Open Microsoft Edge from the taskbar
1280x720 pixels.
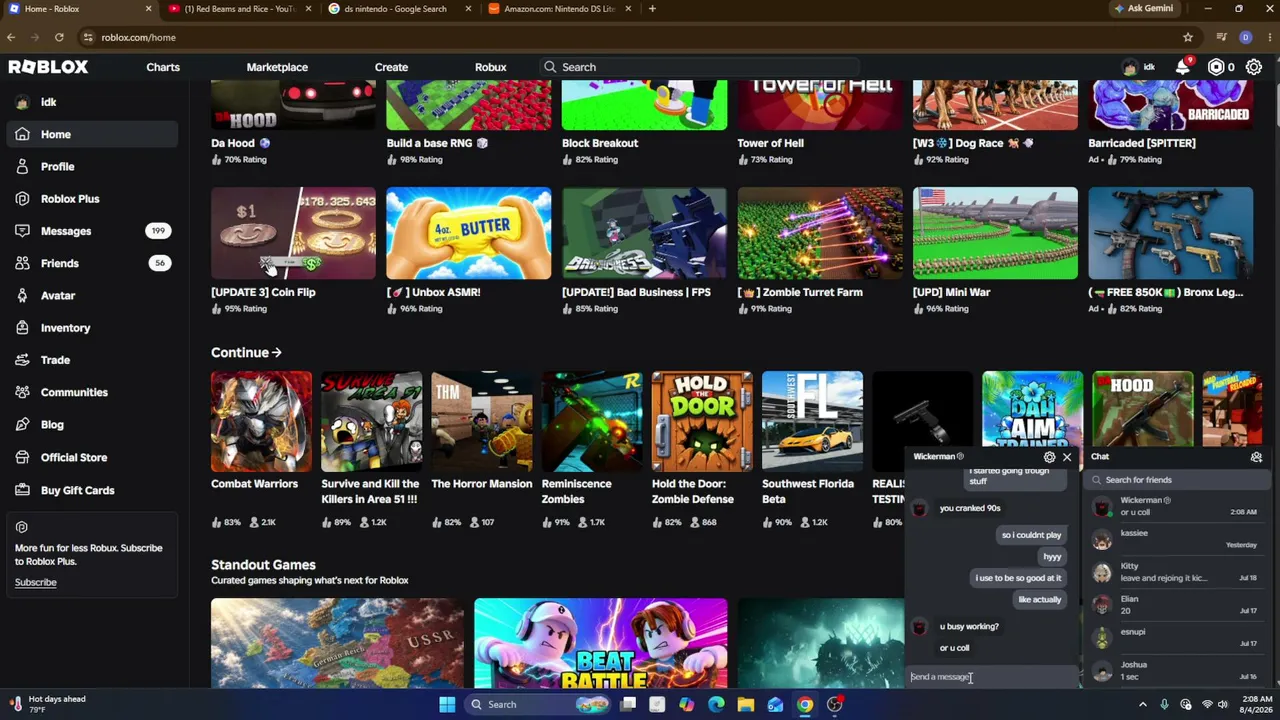716,704
